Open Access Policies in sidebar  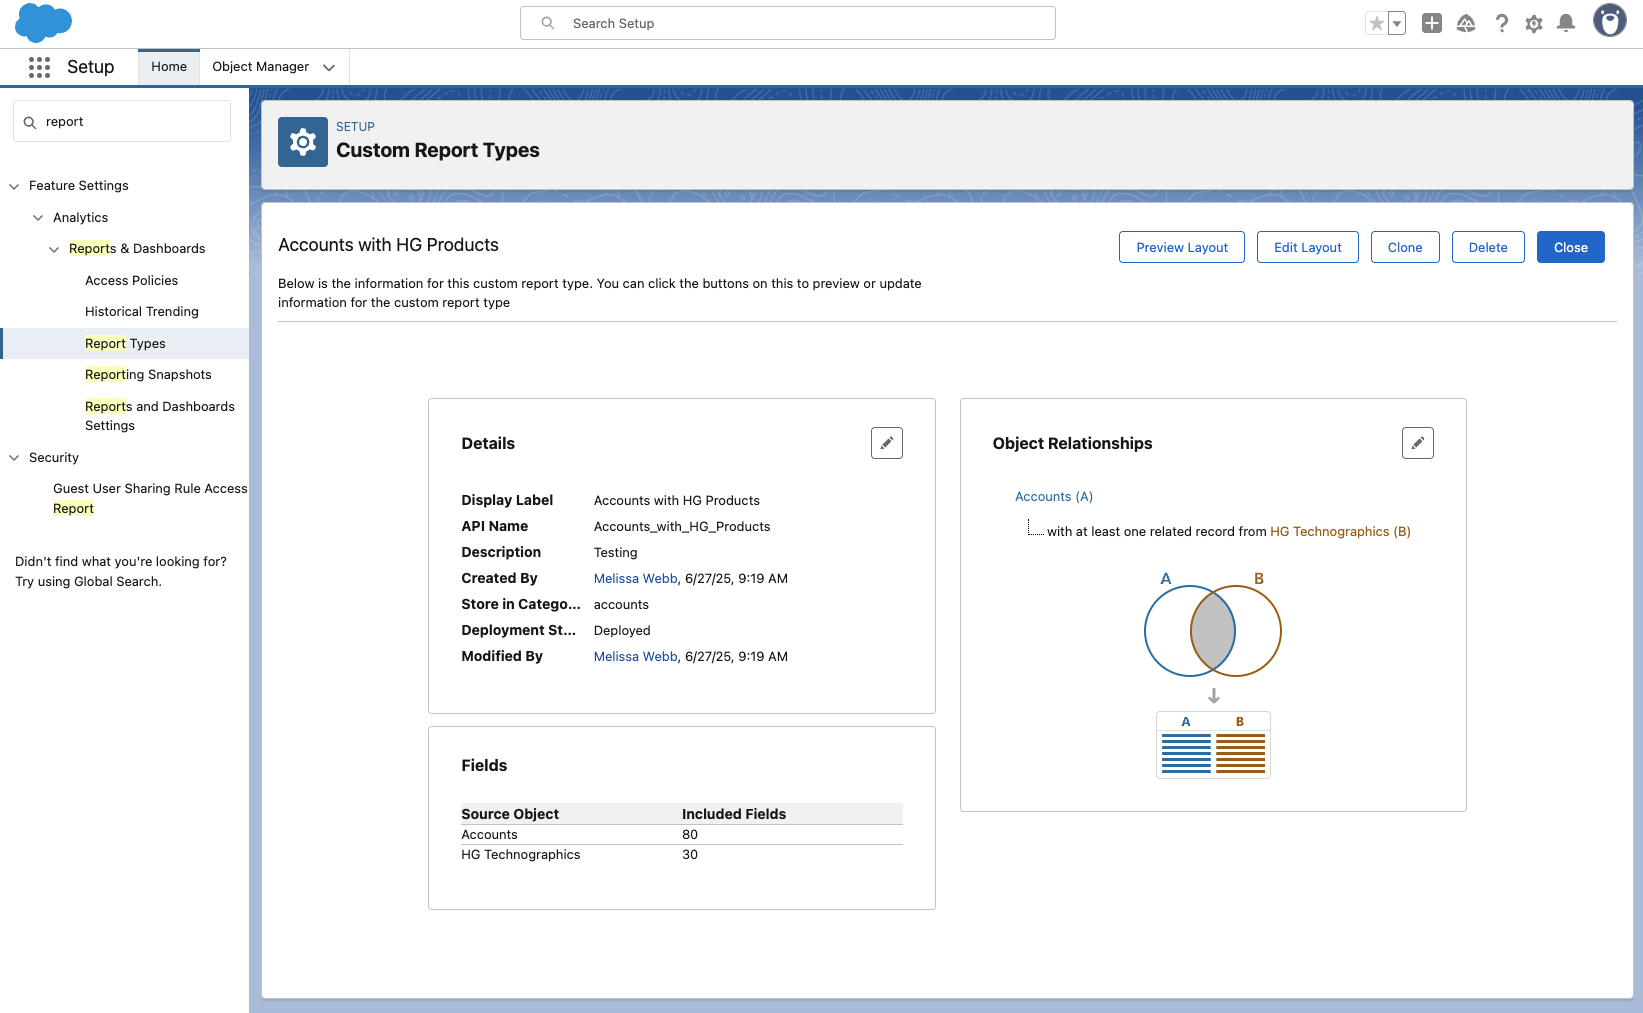click(x=132, y=281)
